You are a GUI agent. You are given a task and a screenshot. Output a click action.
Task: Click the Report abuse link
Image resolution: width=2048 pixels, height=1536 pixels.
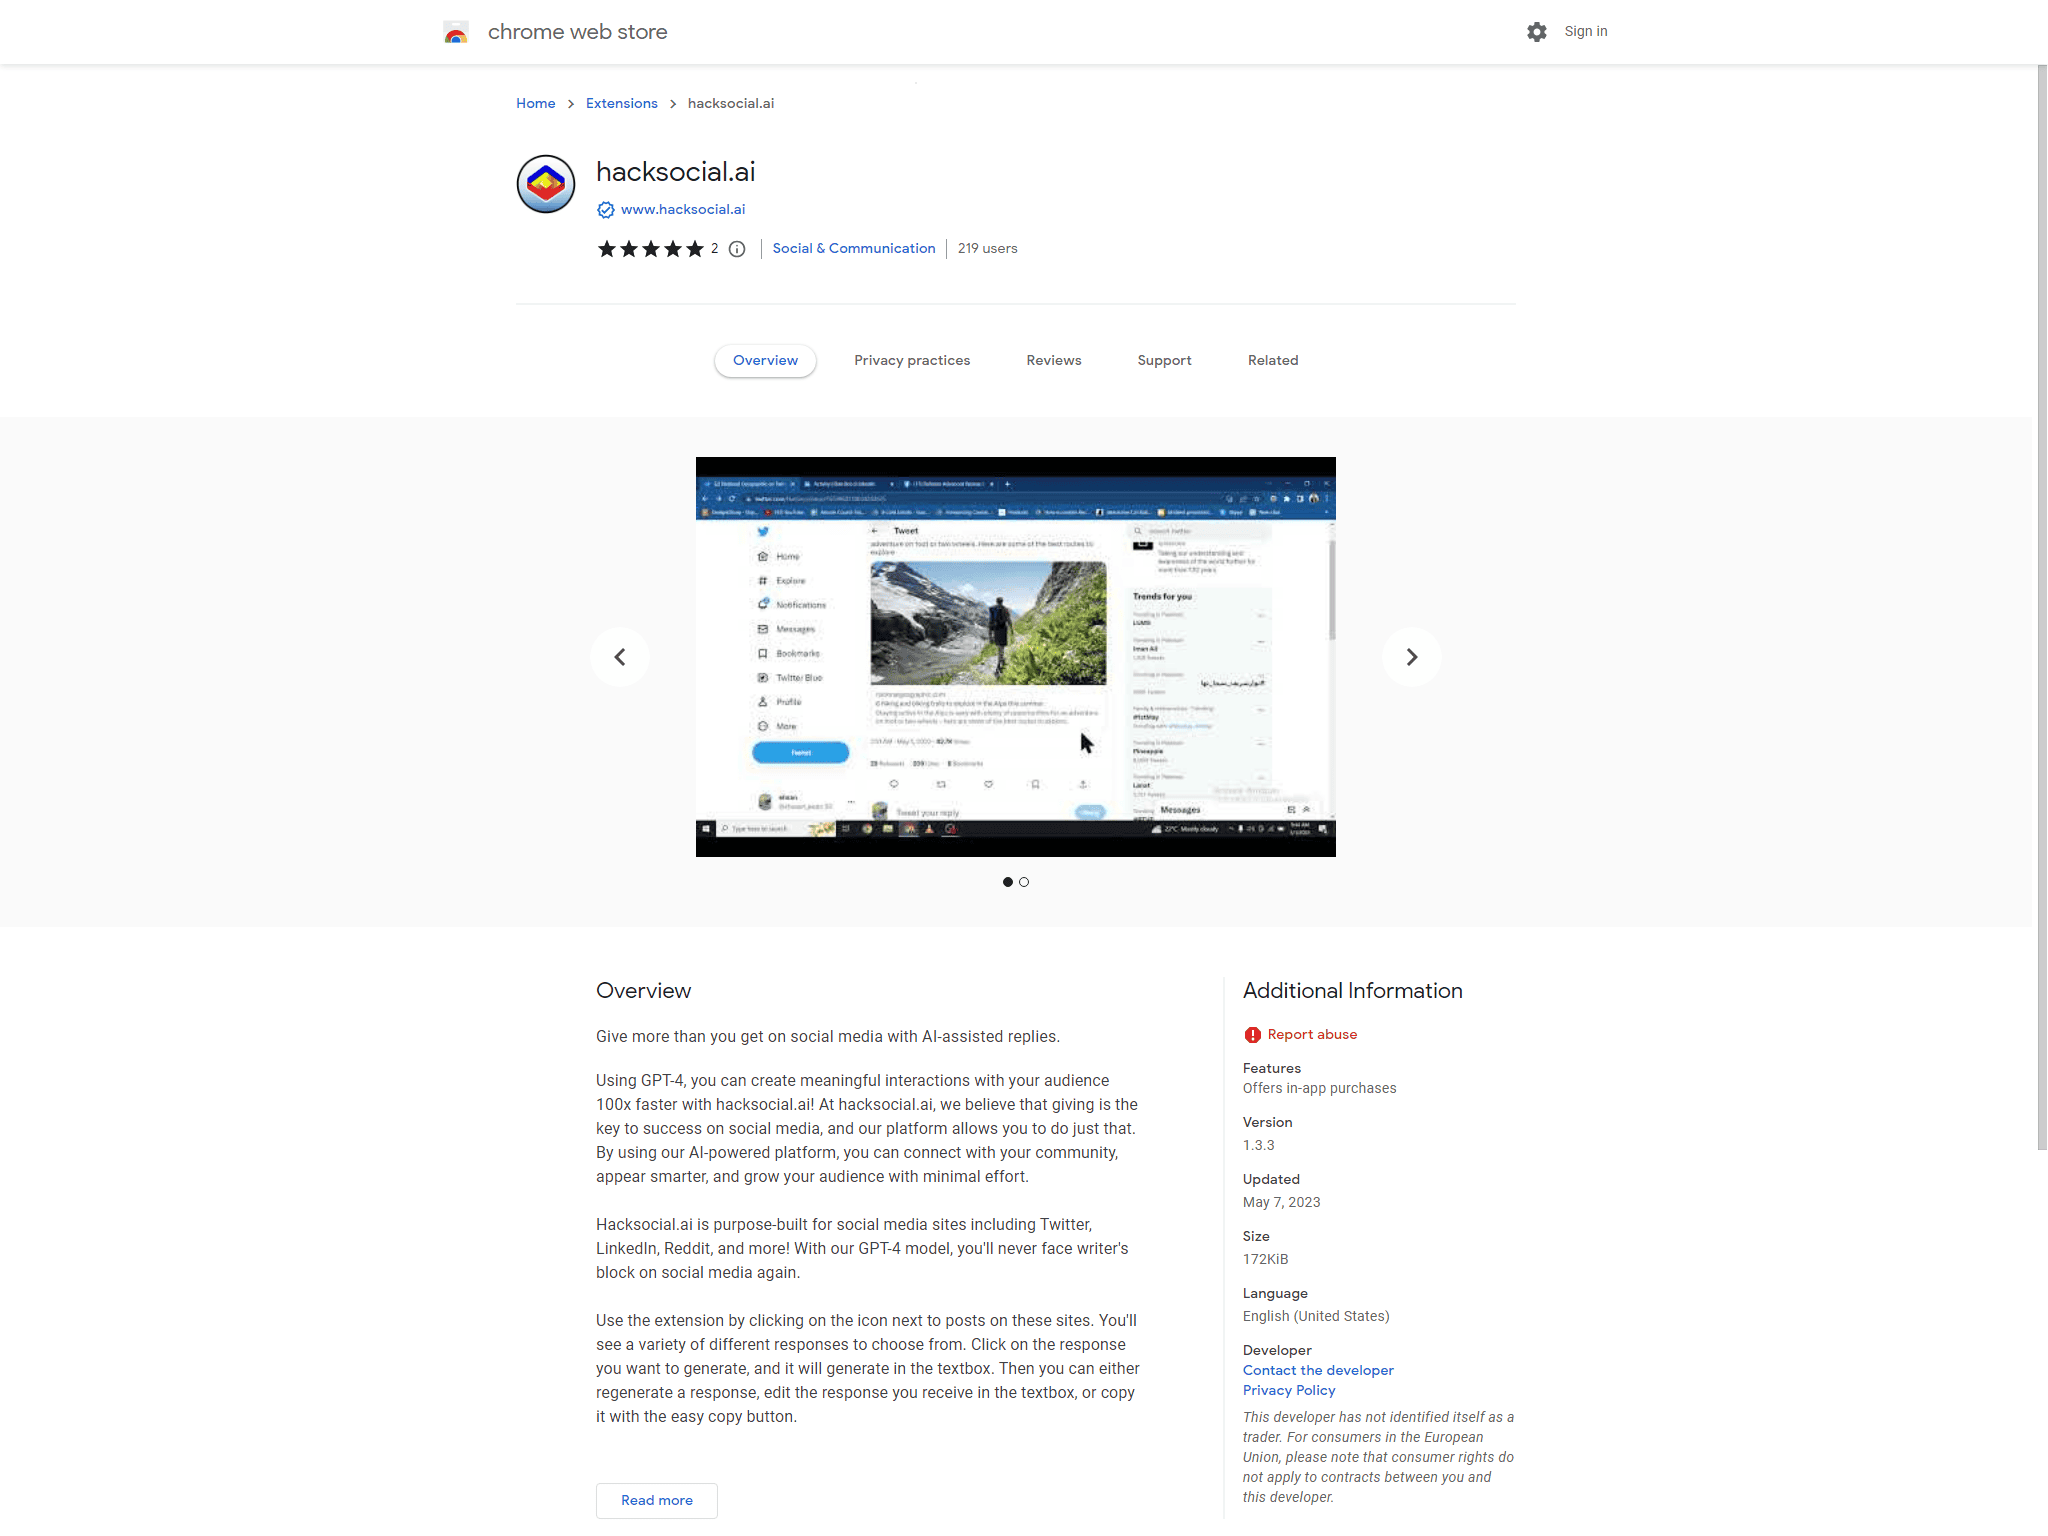1312,1035
